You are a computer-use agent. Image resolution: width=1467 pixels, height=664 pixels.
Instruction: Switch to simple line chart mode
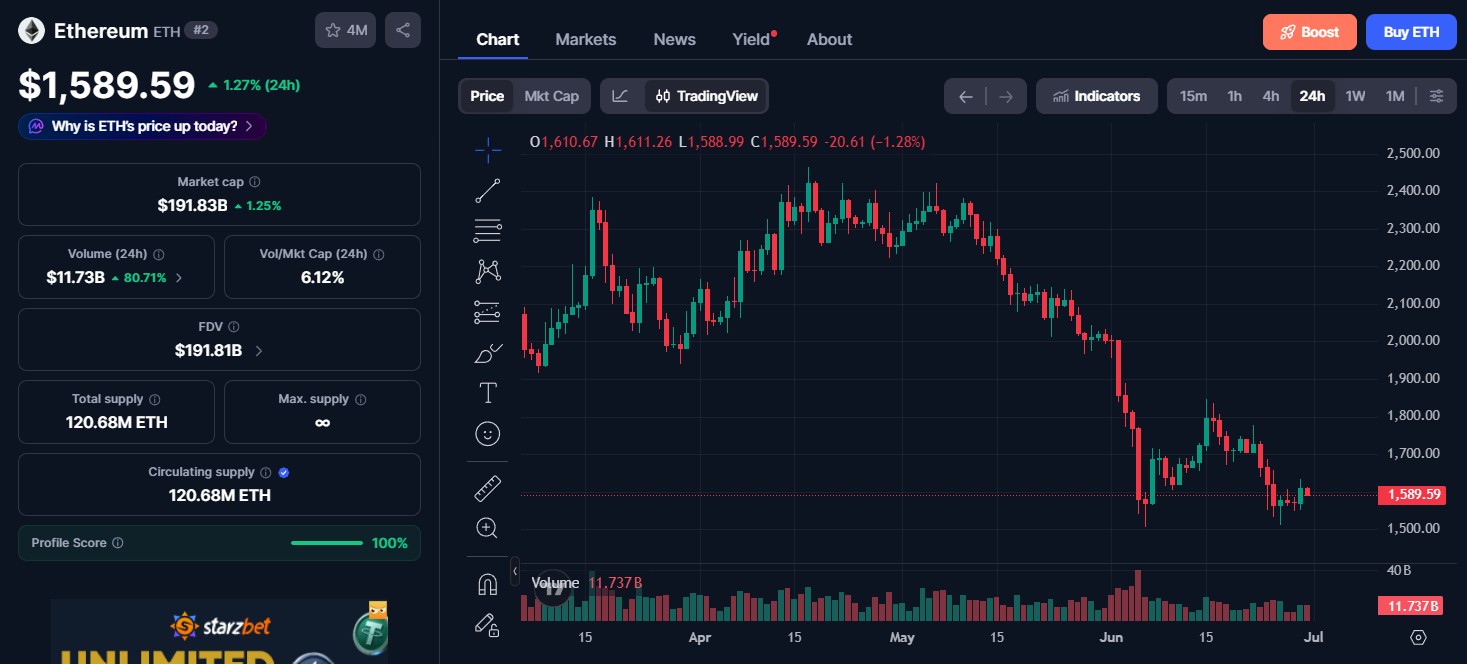coord(621,96)
